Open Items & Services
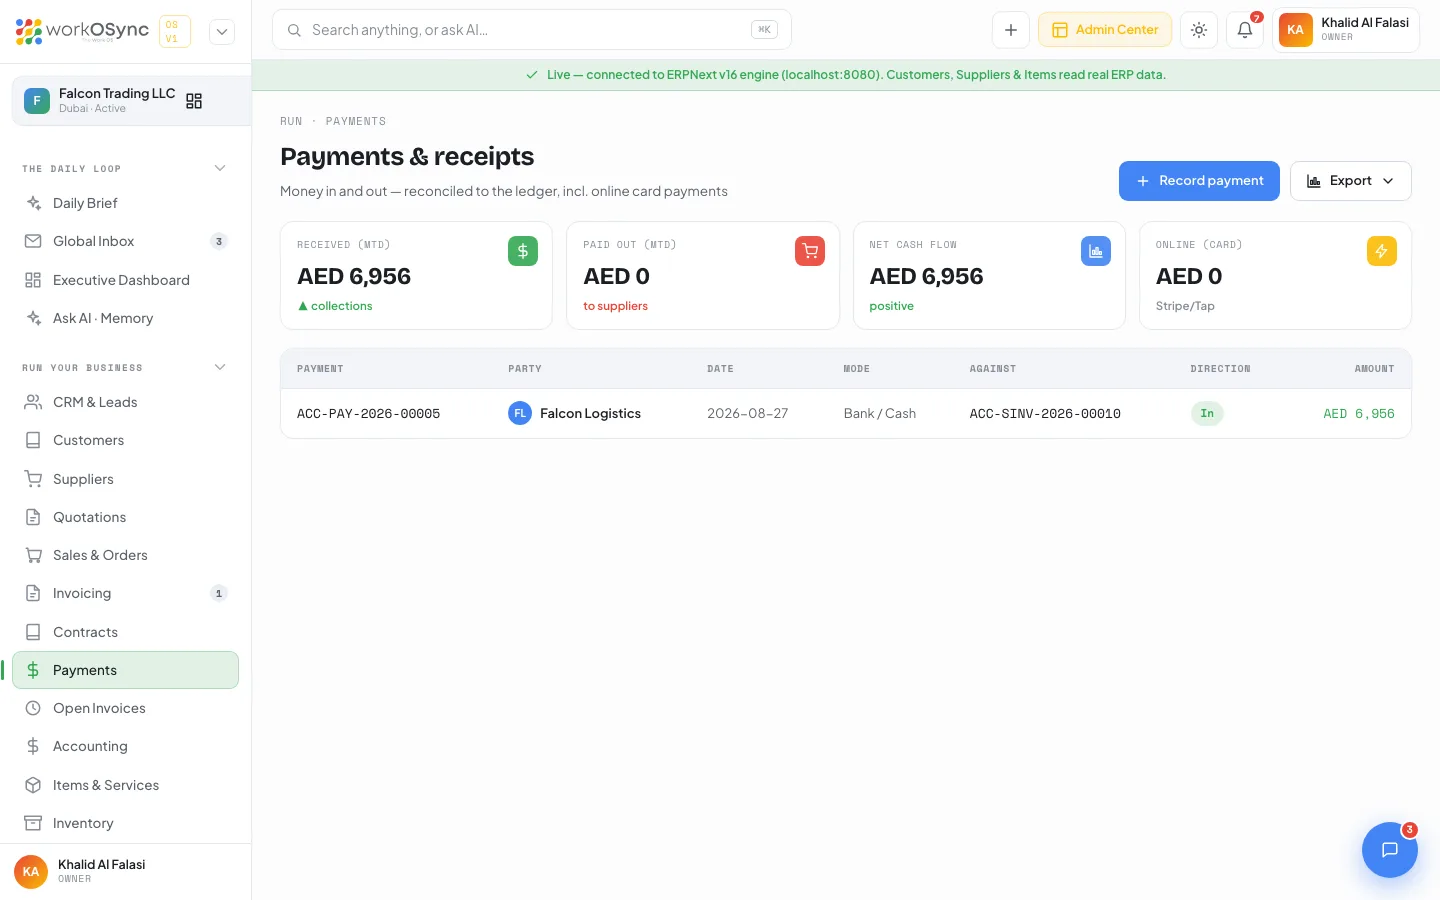The width and height of the screenshot is (1440, 900). (125, 785)
